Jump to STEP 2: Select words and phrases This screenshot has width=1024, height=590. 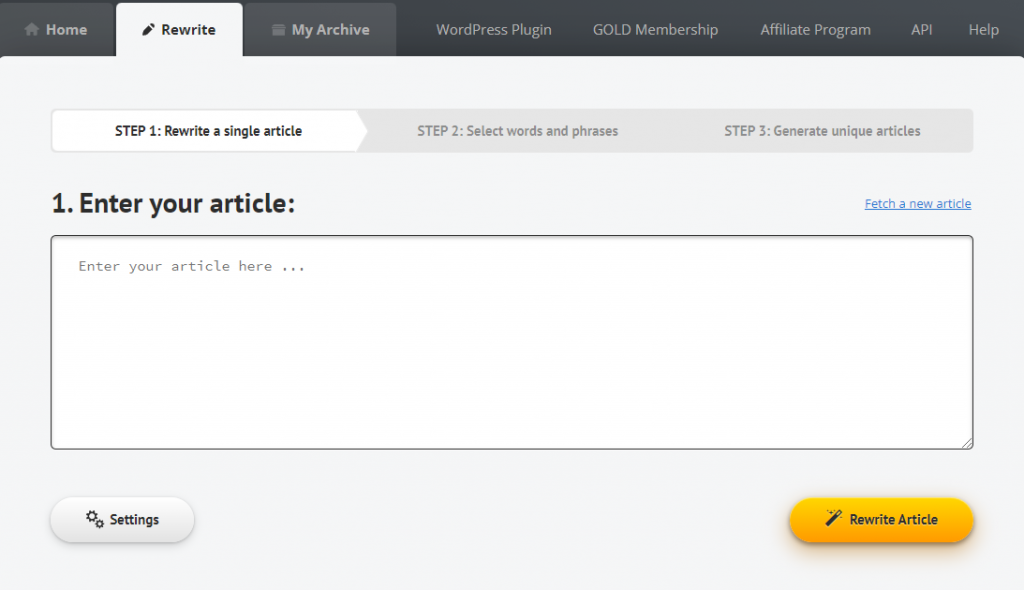(x=517, y=131)
